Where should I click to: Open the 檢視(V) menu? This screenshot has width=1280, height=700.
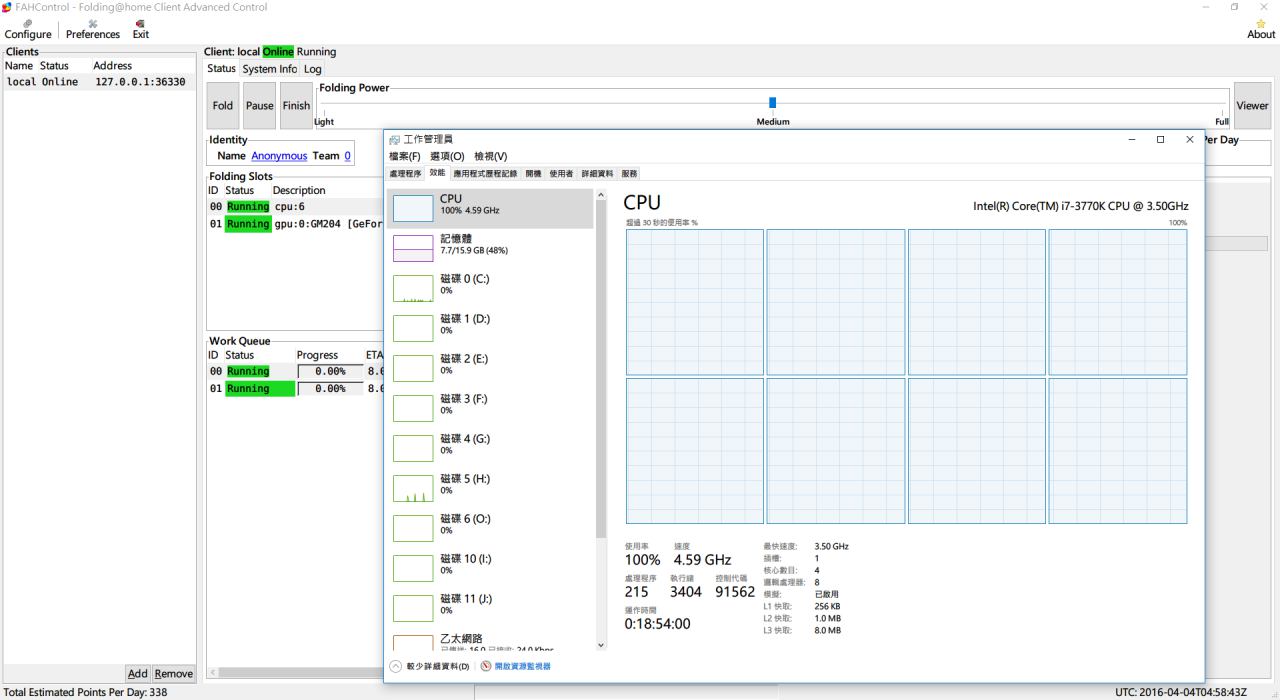point(491,156)
